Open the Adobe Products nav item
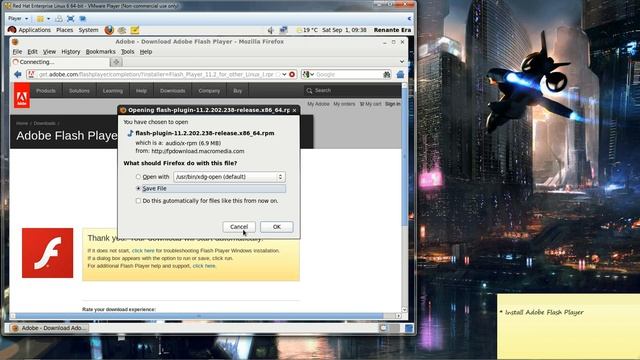 pyautogui.click(x=46, y=91)
